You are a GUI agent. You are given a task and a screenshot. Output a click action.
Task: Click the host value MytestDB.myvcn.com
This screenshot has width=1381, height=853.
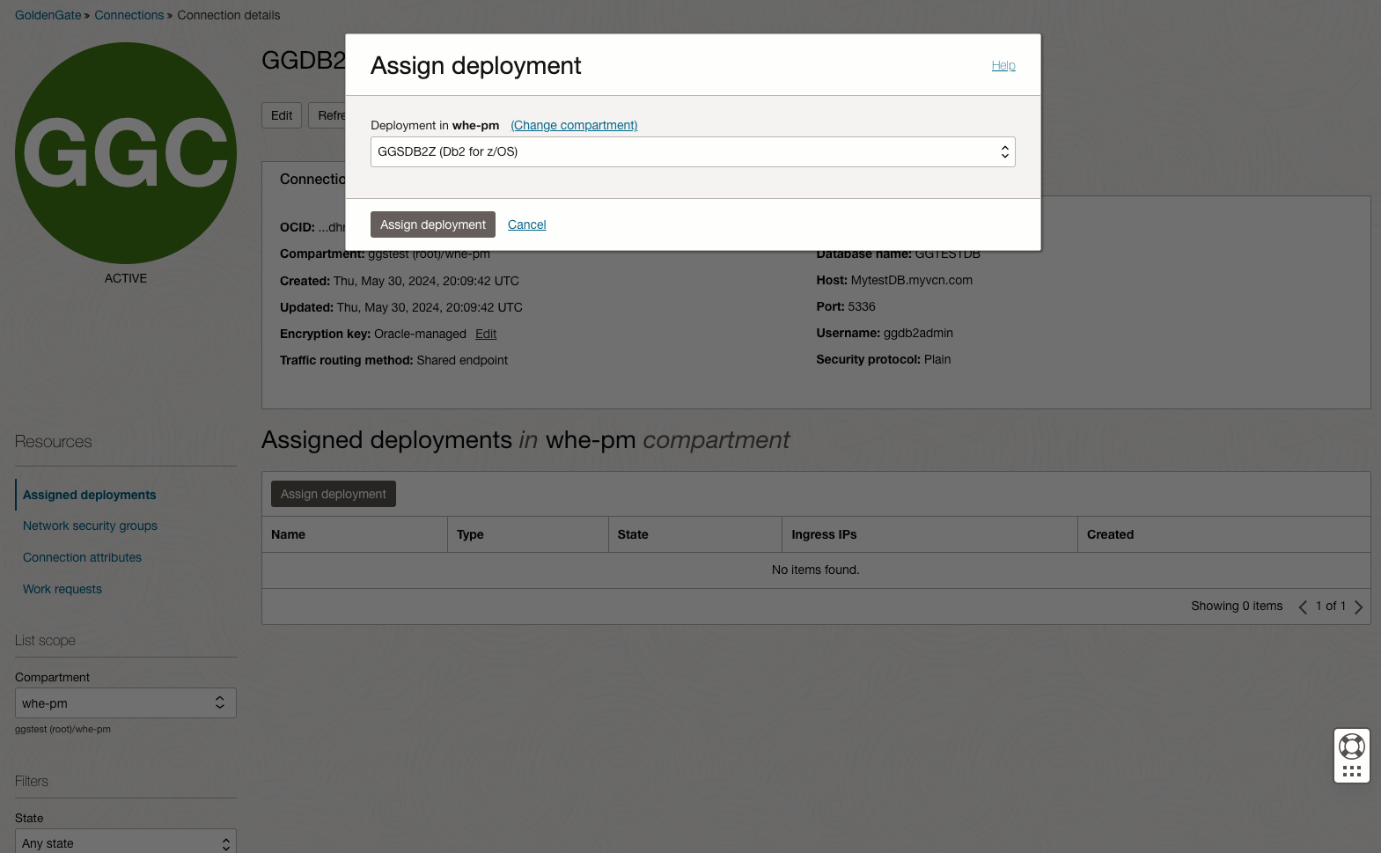pos(912,280)
